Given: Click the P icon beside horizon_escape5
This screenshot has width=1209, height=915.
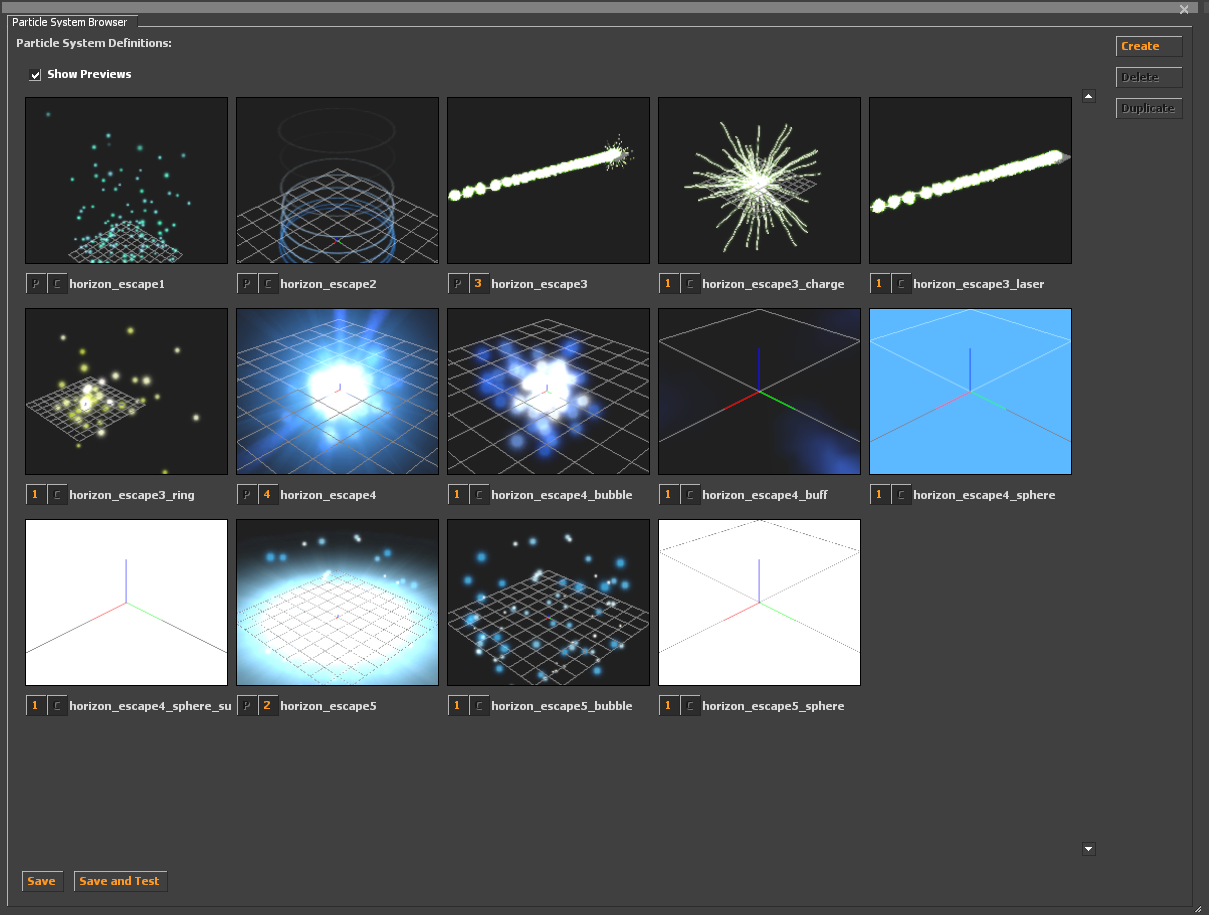Looking at the screenshot, I should click(x=247, y=706).
